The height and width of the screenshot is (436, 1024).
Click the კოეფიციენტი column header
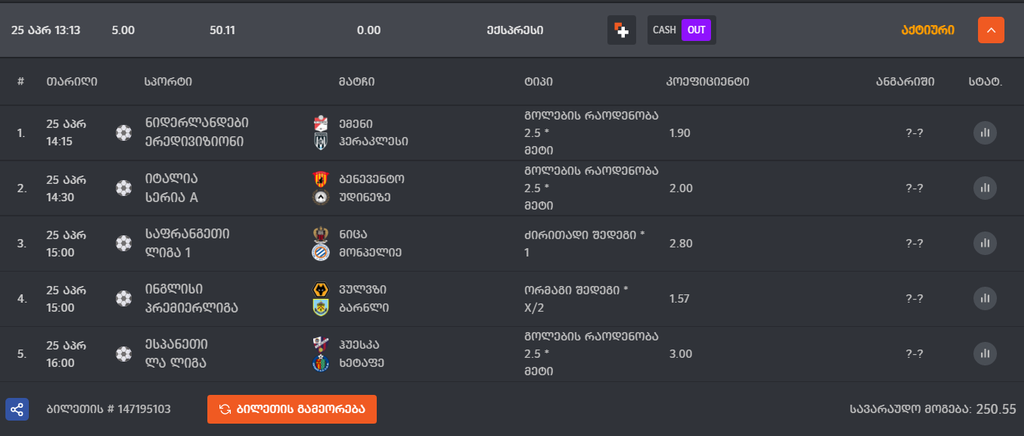pyautogui.click(x=708, y=81)
